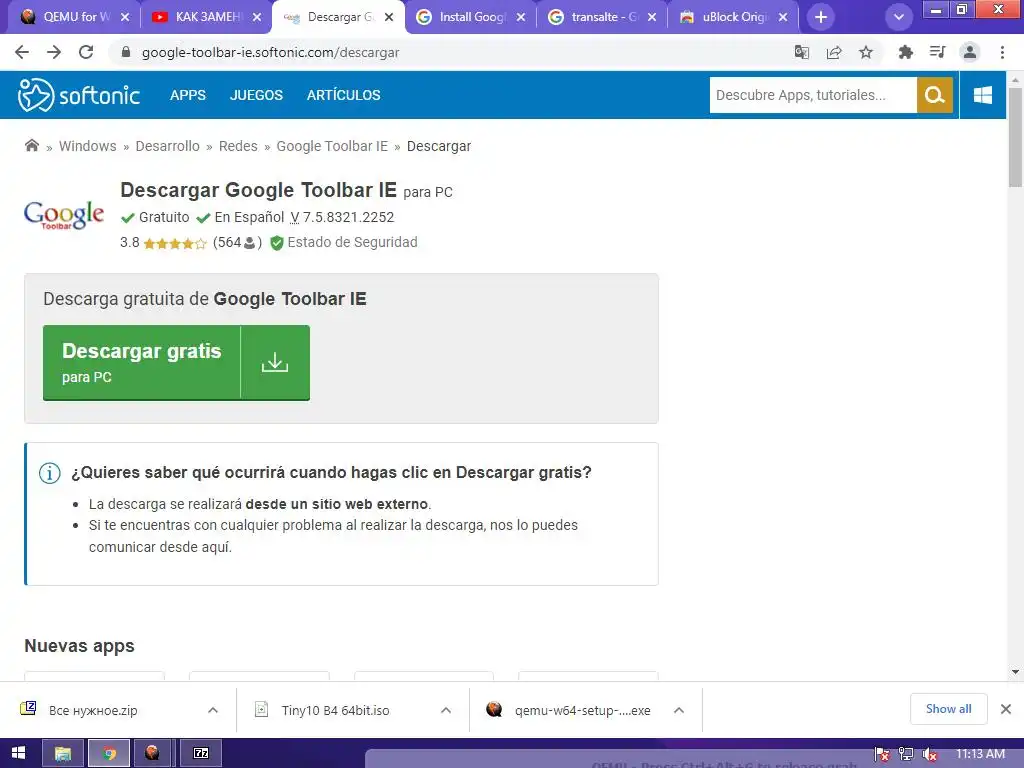
Task: Open the Desarrollo breadcrumb link
Action: coord(167,146)
